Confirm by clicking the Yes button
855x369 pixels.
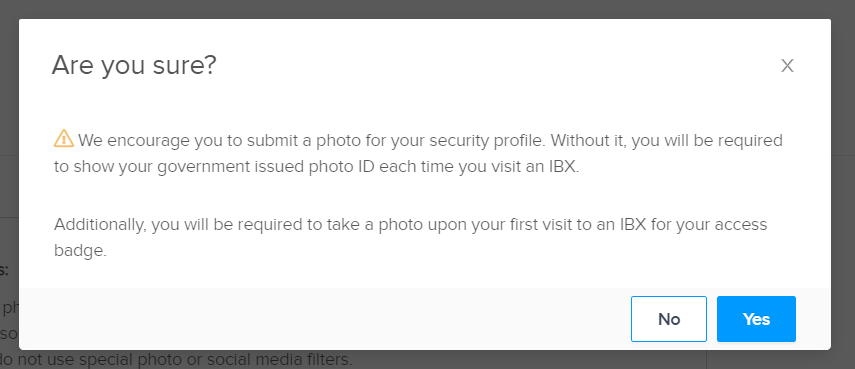[x=756, y=319]
